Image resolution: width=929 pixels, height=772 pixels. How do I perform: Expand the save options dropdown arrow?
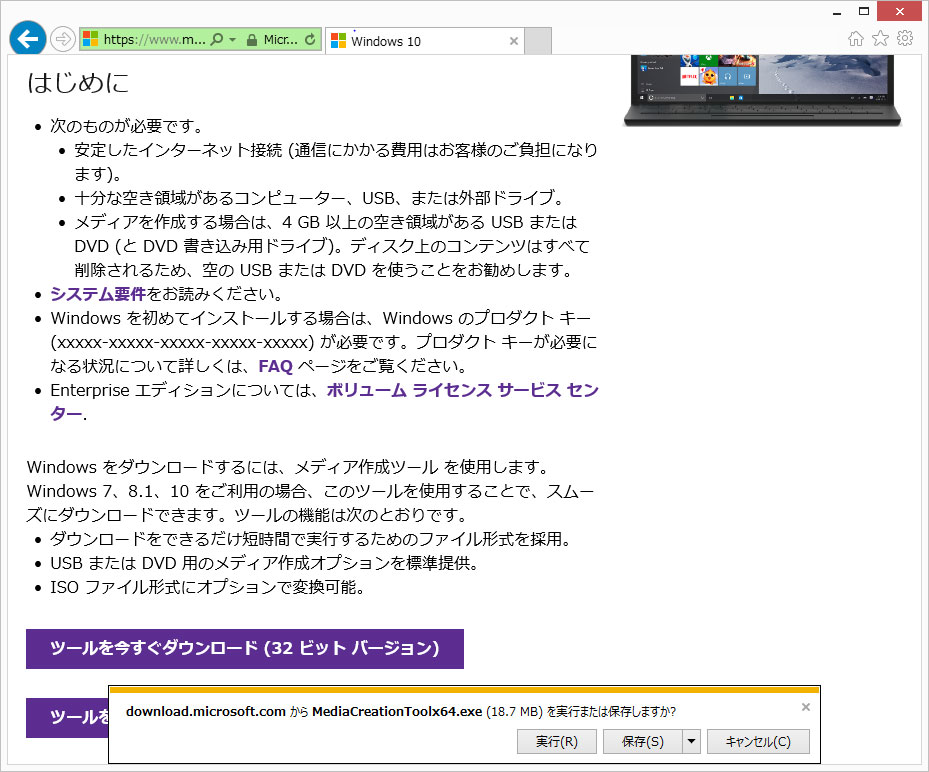point(691,741)
